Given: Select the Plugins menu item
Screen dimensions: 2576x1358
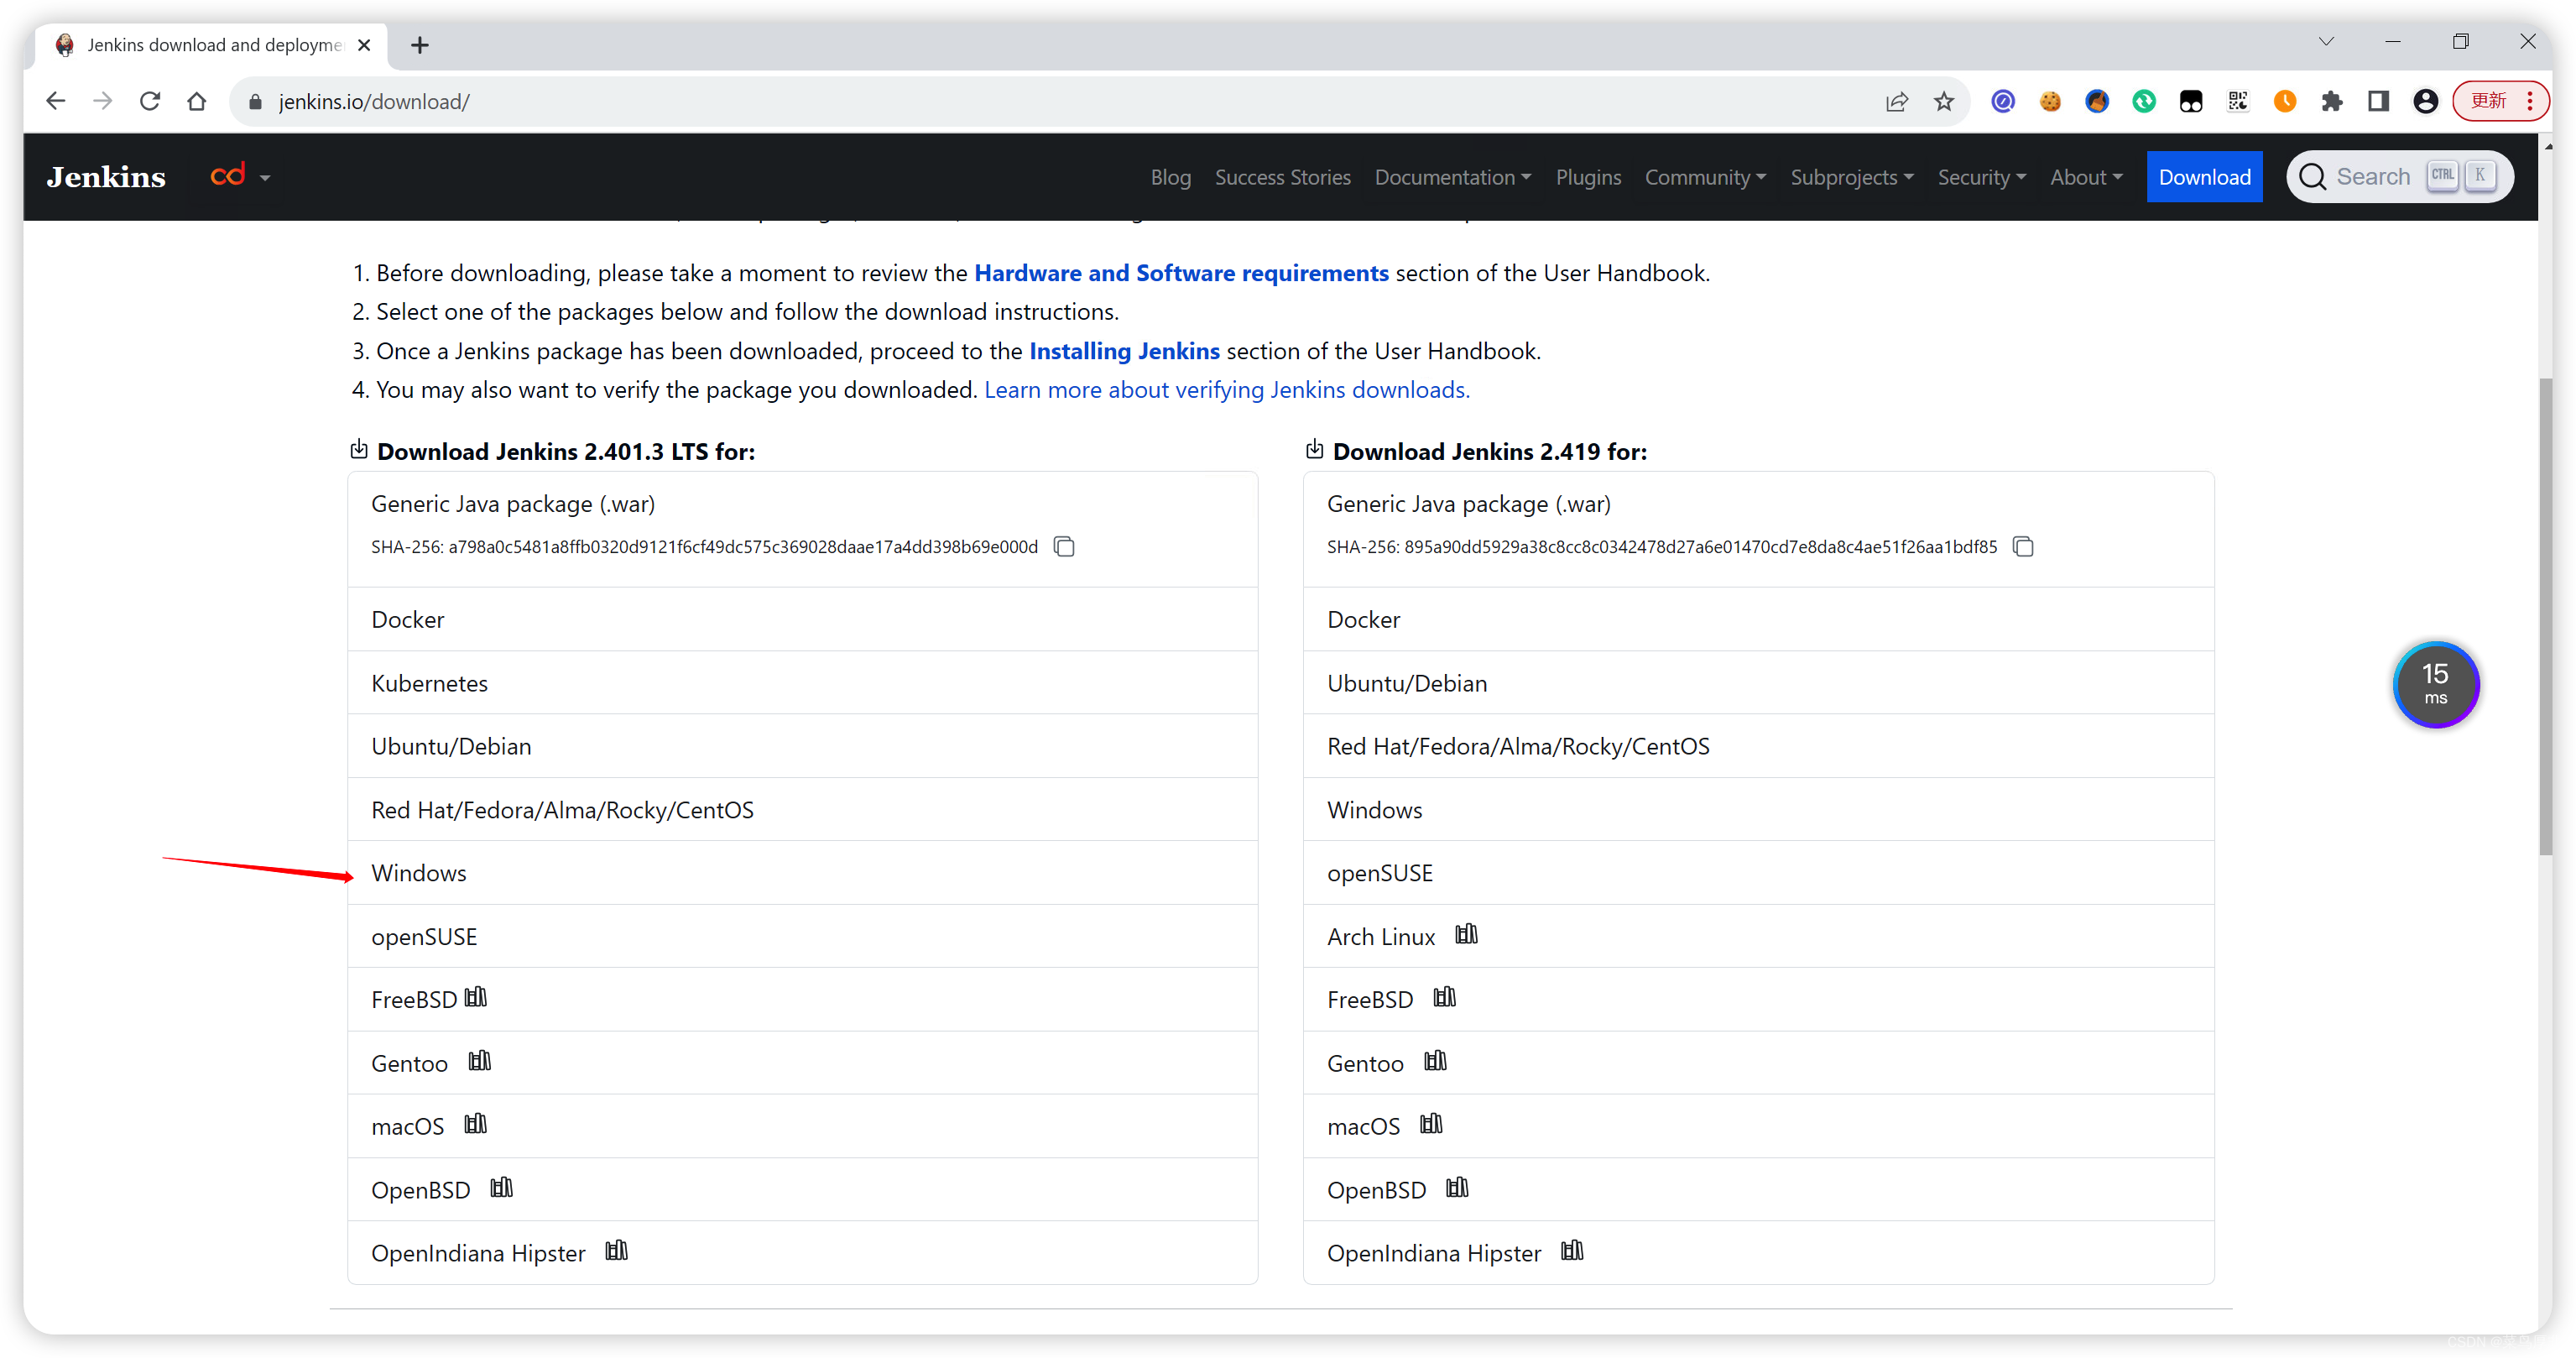Looking at the screenshot, I should 1588,175.
